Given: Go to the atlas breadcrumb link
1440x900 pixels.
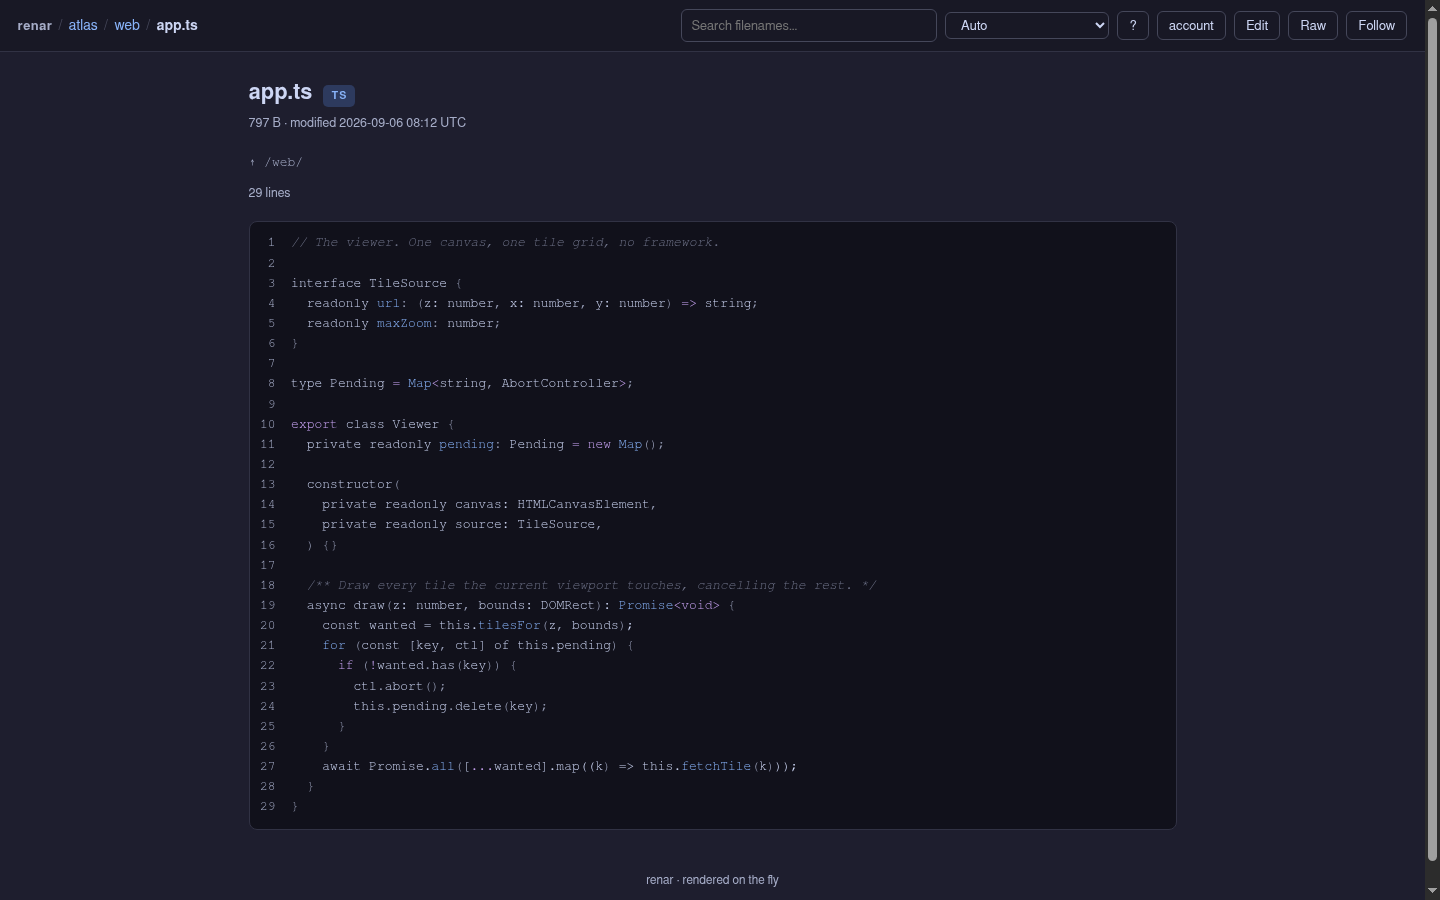Looking at the screenshot, I should (83, 25).
